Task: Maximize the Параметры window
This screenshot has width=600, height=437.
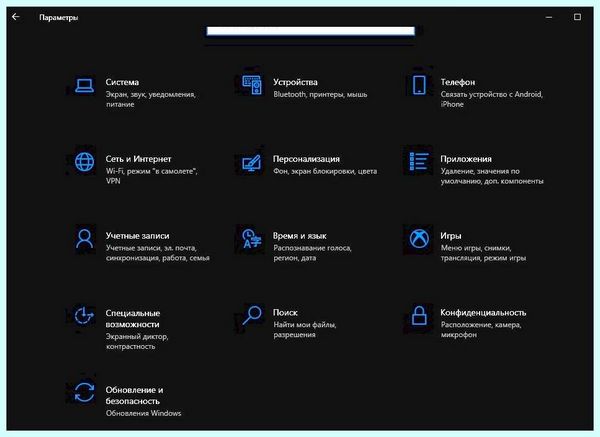Action: 577,17
